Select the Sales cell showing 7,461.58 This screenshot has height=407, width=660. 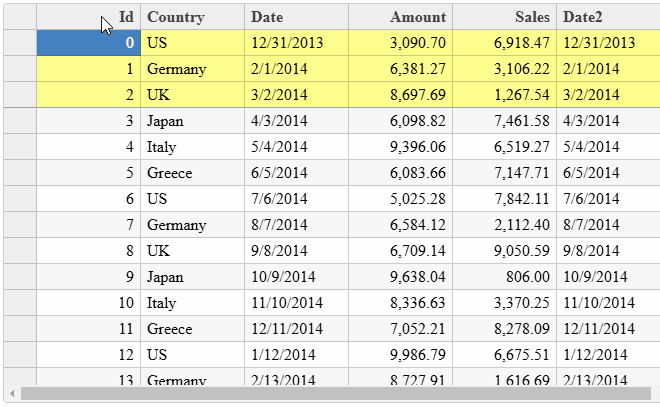click(x=504, y=121)
